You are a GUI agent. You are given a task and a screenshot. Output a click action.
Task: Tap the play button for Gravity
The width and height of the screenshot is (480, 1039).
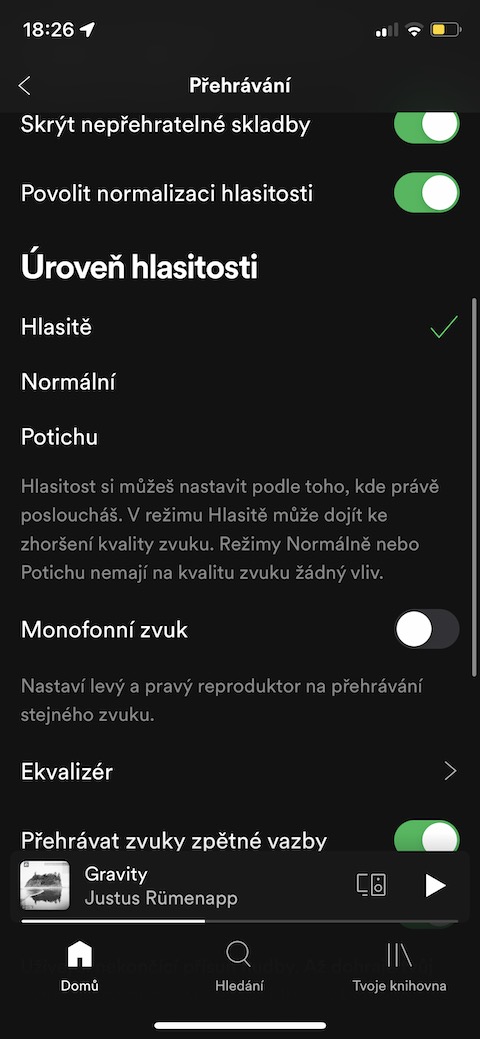click(435, 885)
